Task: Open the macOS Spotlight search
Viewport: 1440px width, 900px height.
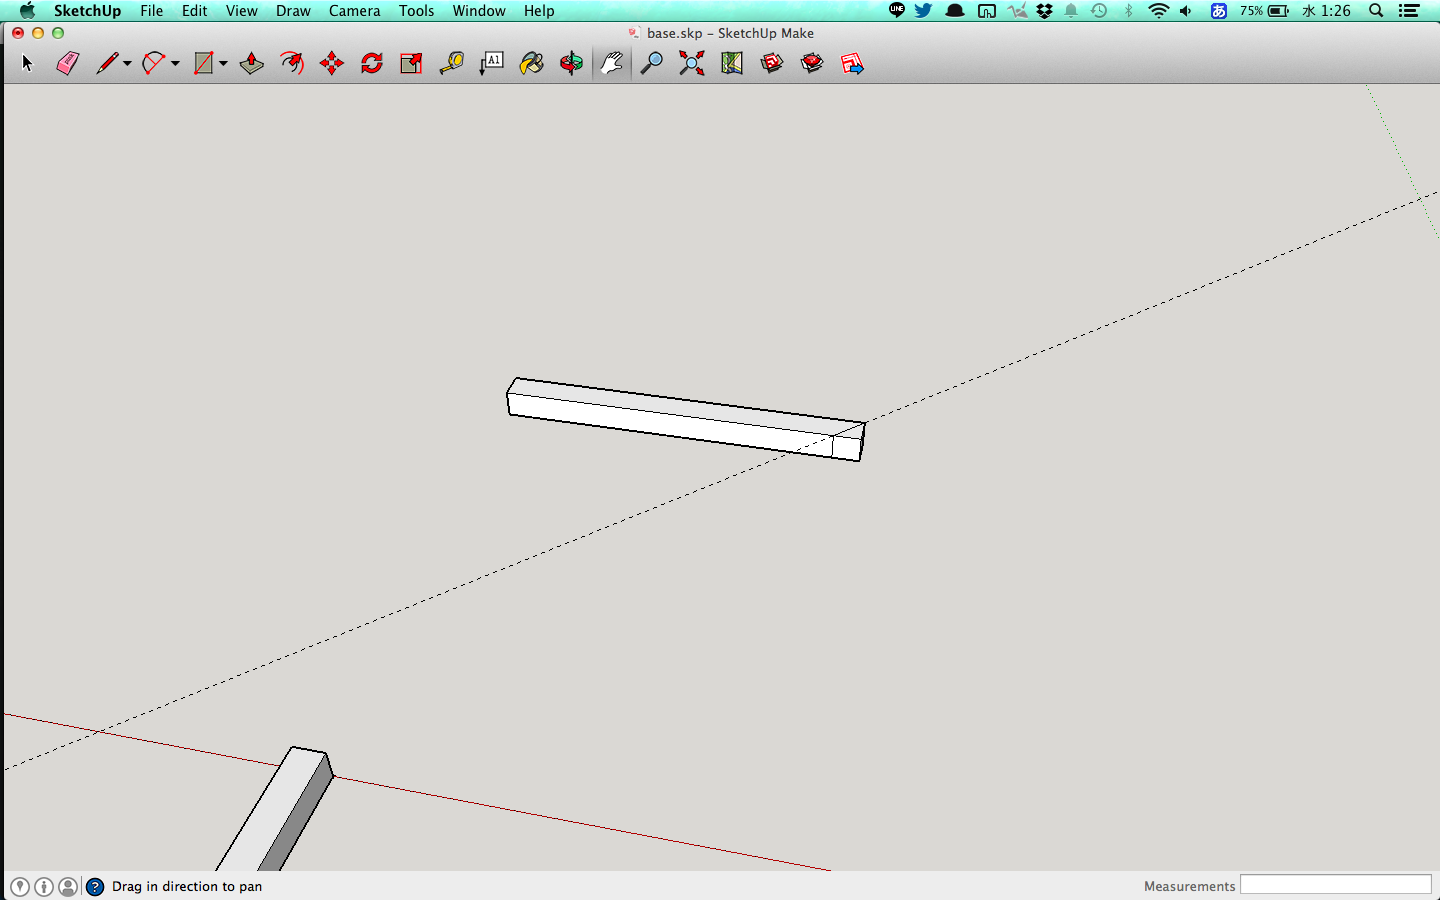Action: (x=1376, y=11)
